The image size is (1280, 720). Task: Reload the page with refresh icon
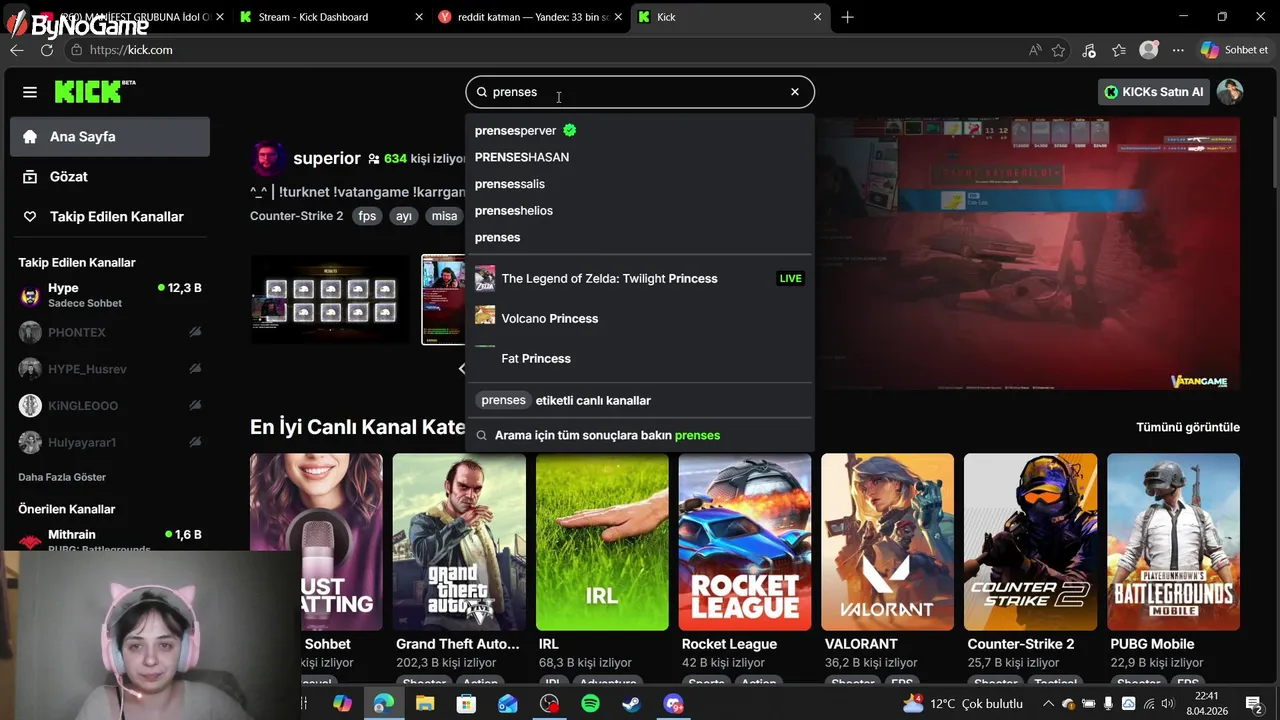tap(46, 50)
